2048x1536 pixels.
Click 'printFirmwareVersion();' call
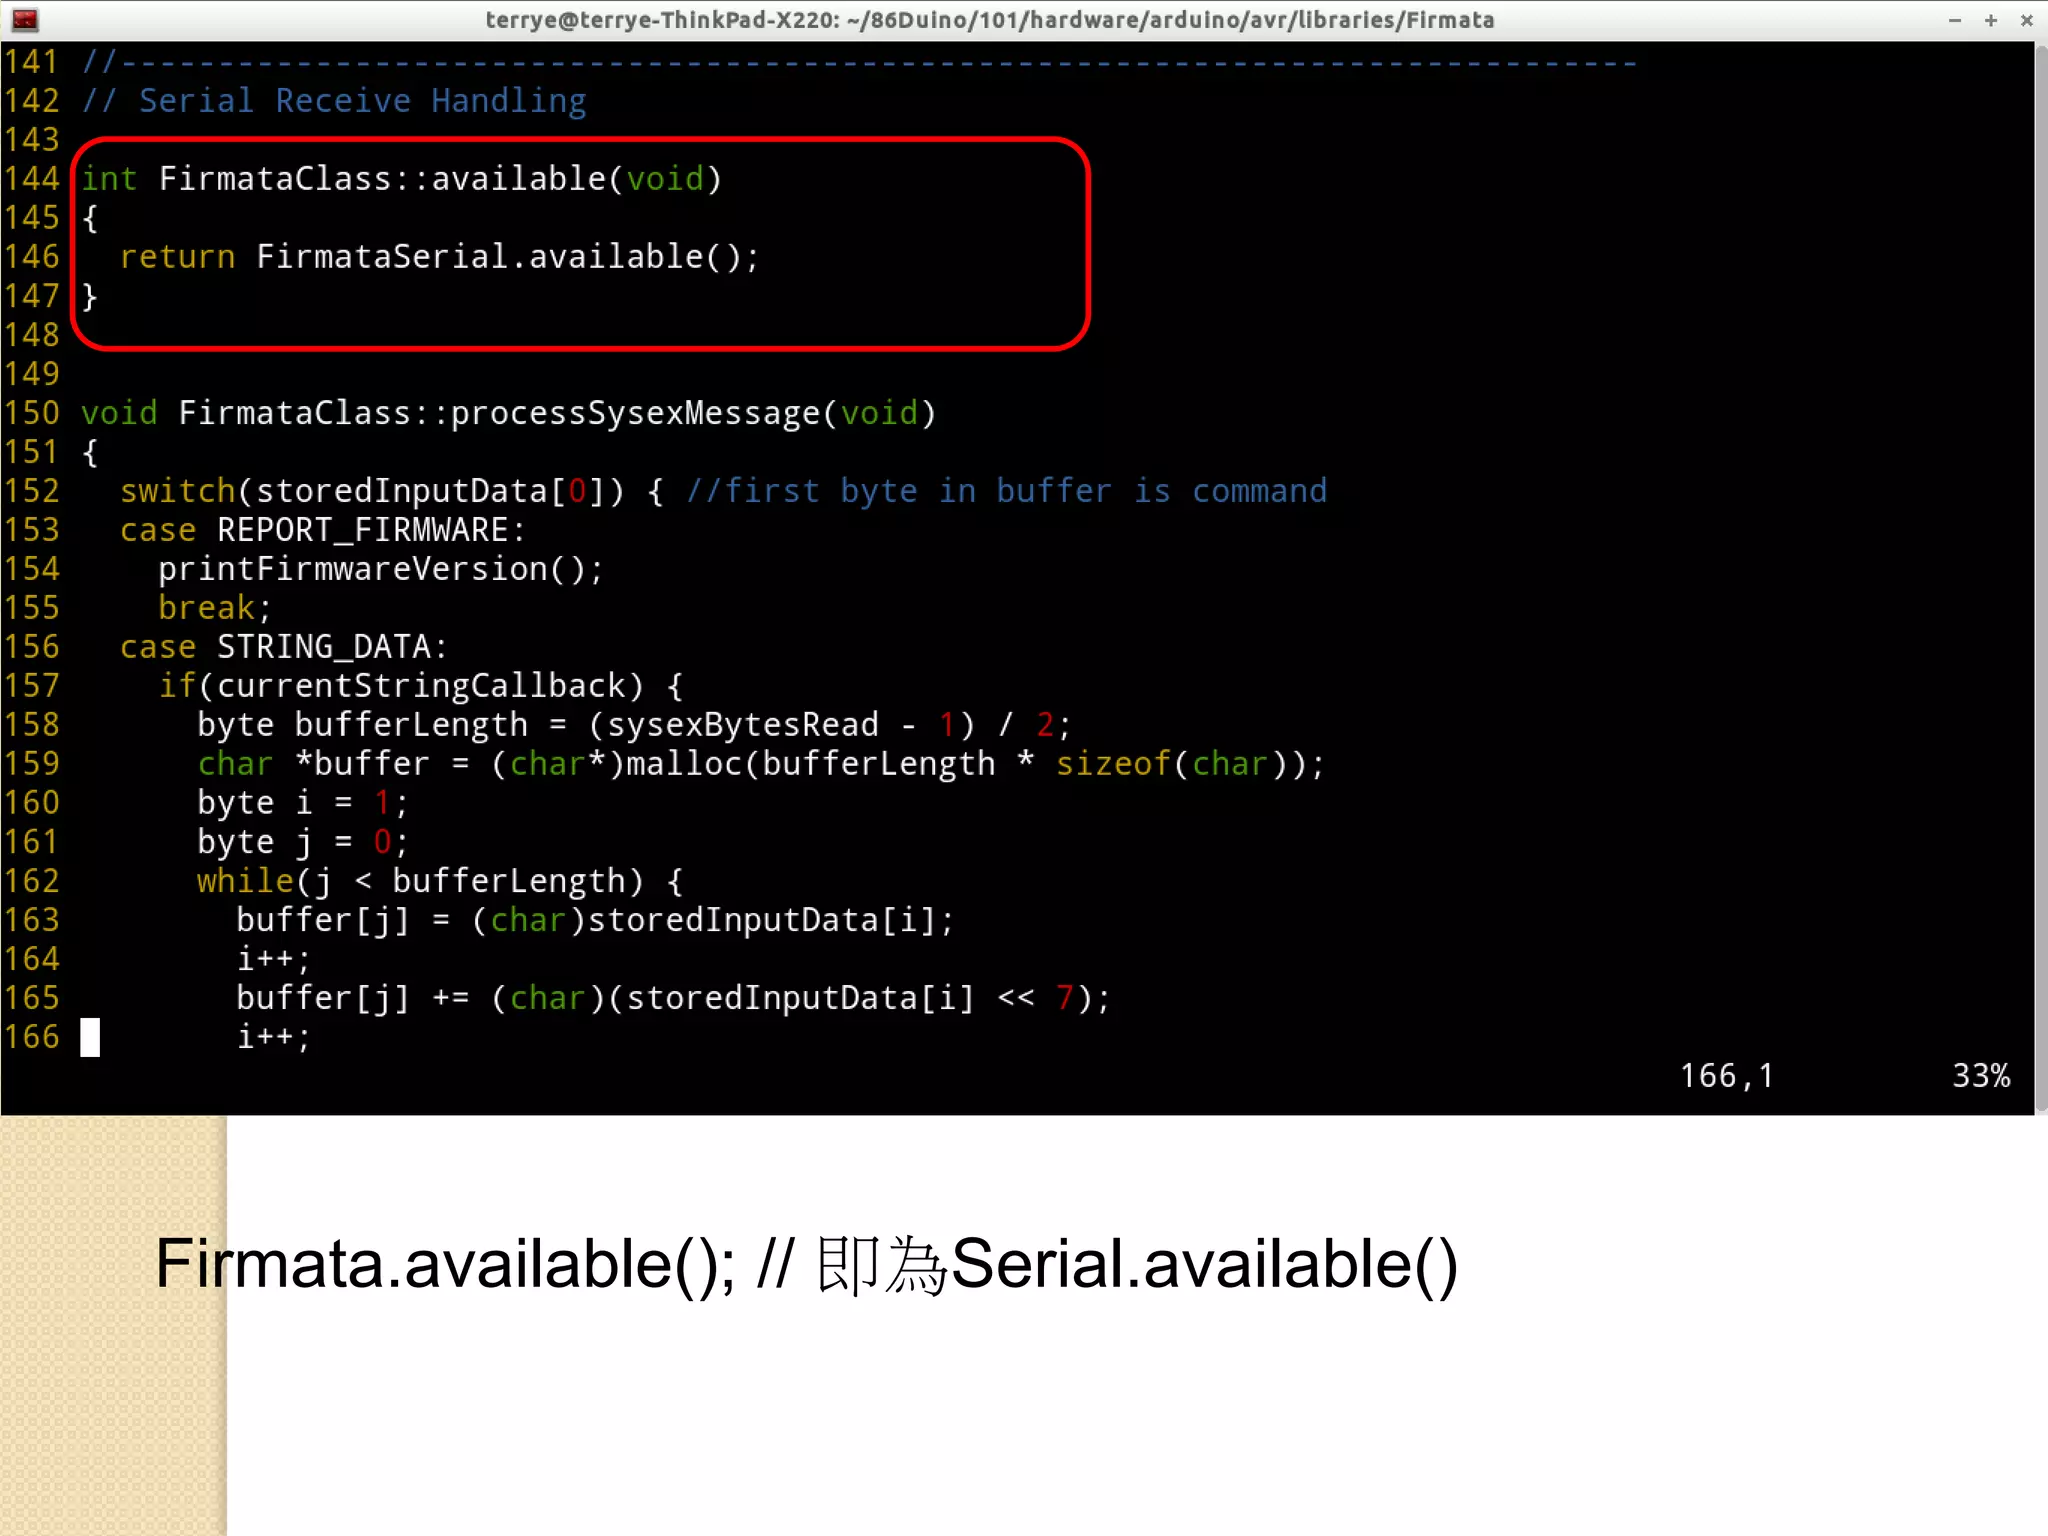[x=380, y=569]
